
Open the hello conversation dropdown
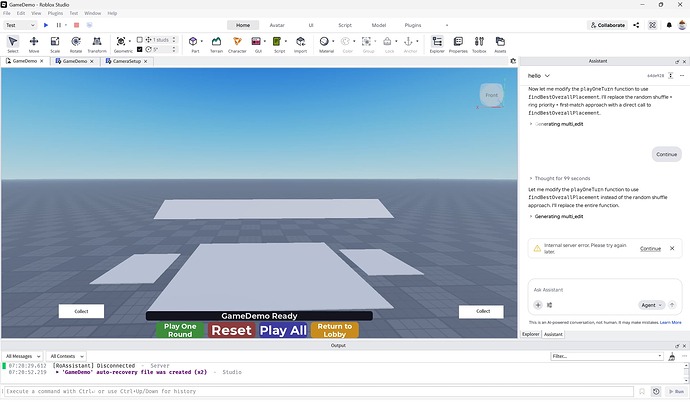click(539, 76)
